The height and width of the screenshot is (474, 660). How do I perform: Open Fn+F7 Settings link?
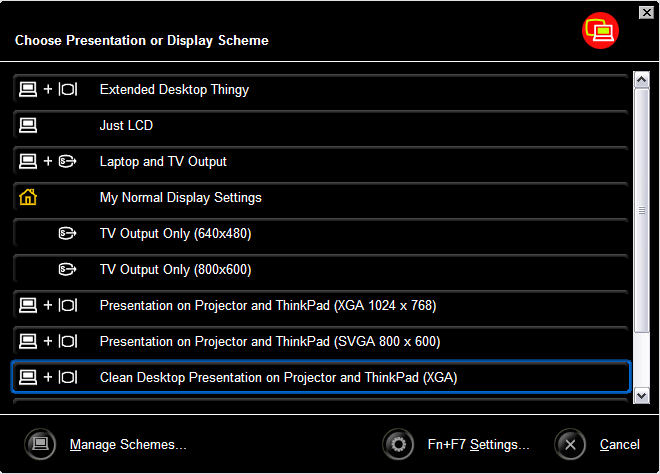pyautogui.click(x=478, y=445)
